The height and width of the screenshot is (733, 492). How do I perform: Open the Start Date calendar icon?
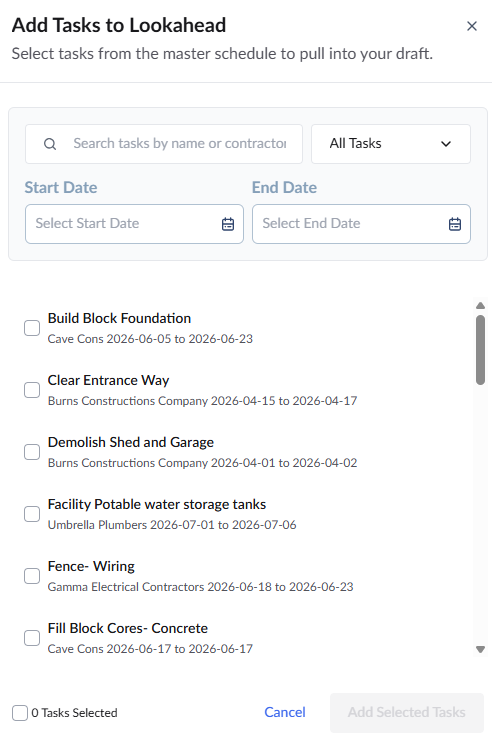pos(228,224)
